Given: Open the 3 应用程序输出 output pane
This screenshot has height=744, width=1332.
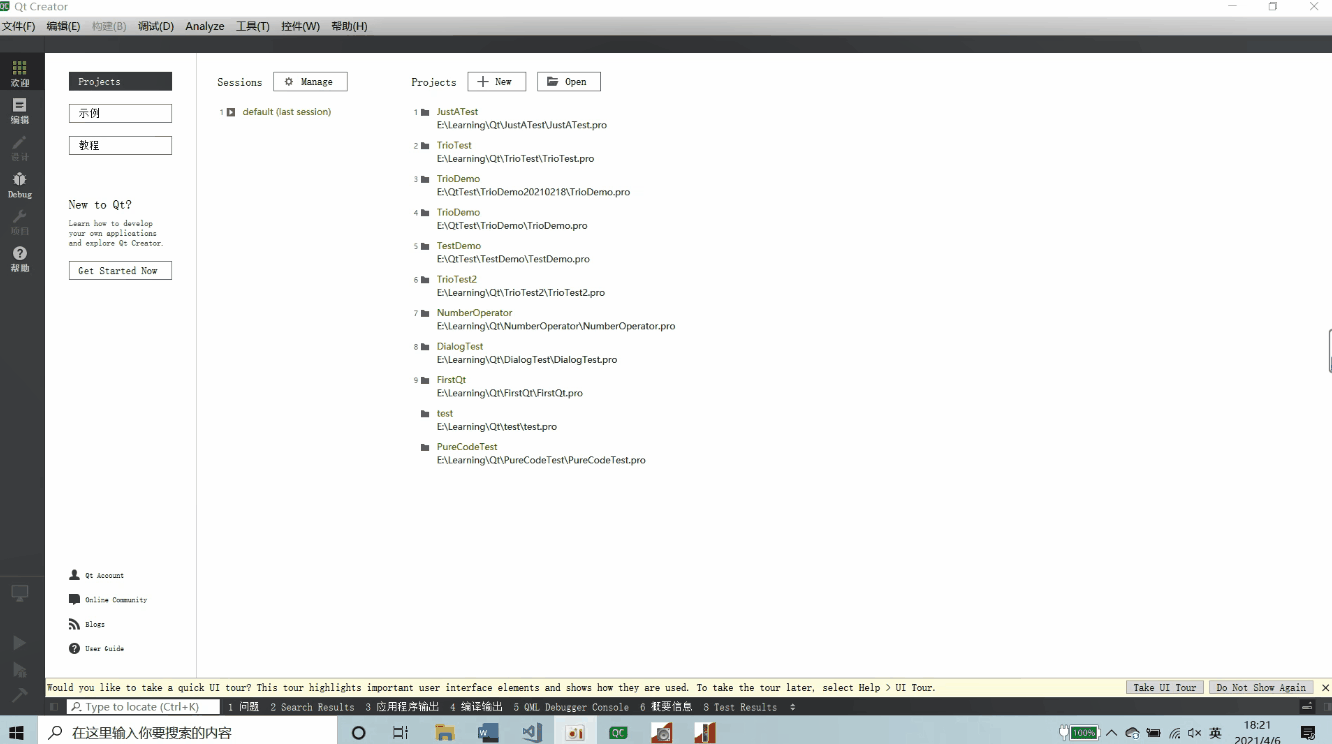Looking at the screenshot, I should (x=402, y=707).
